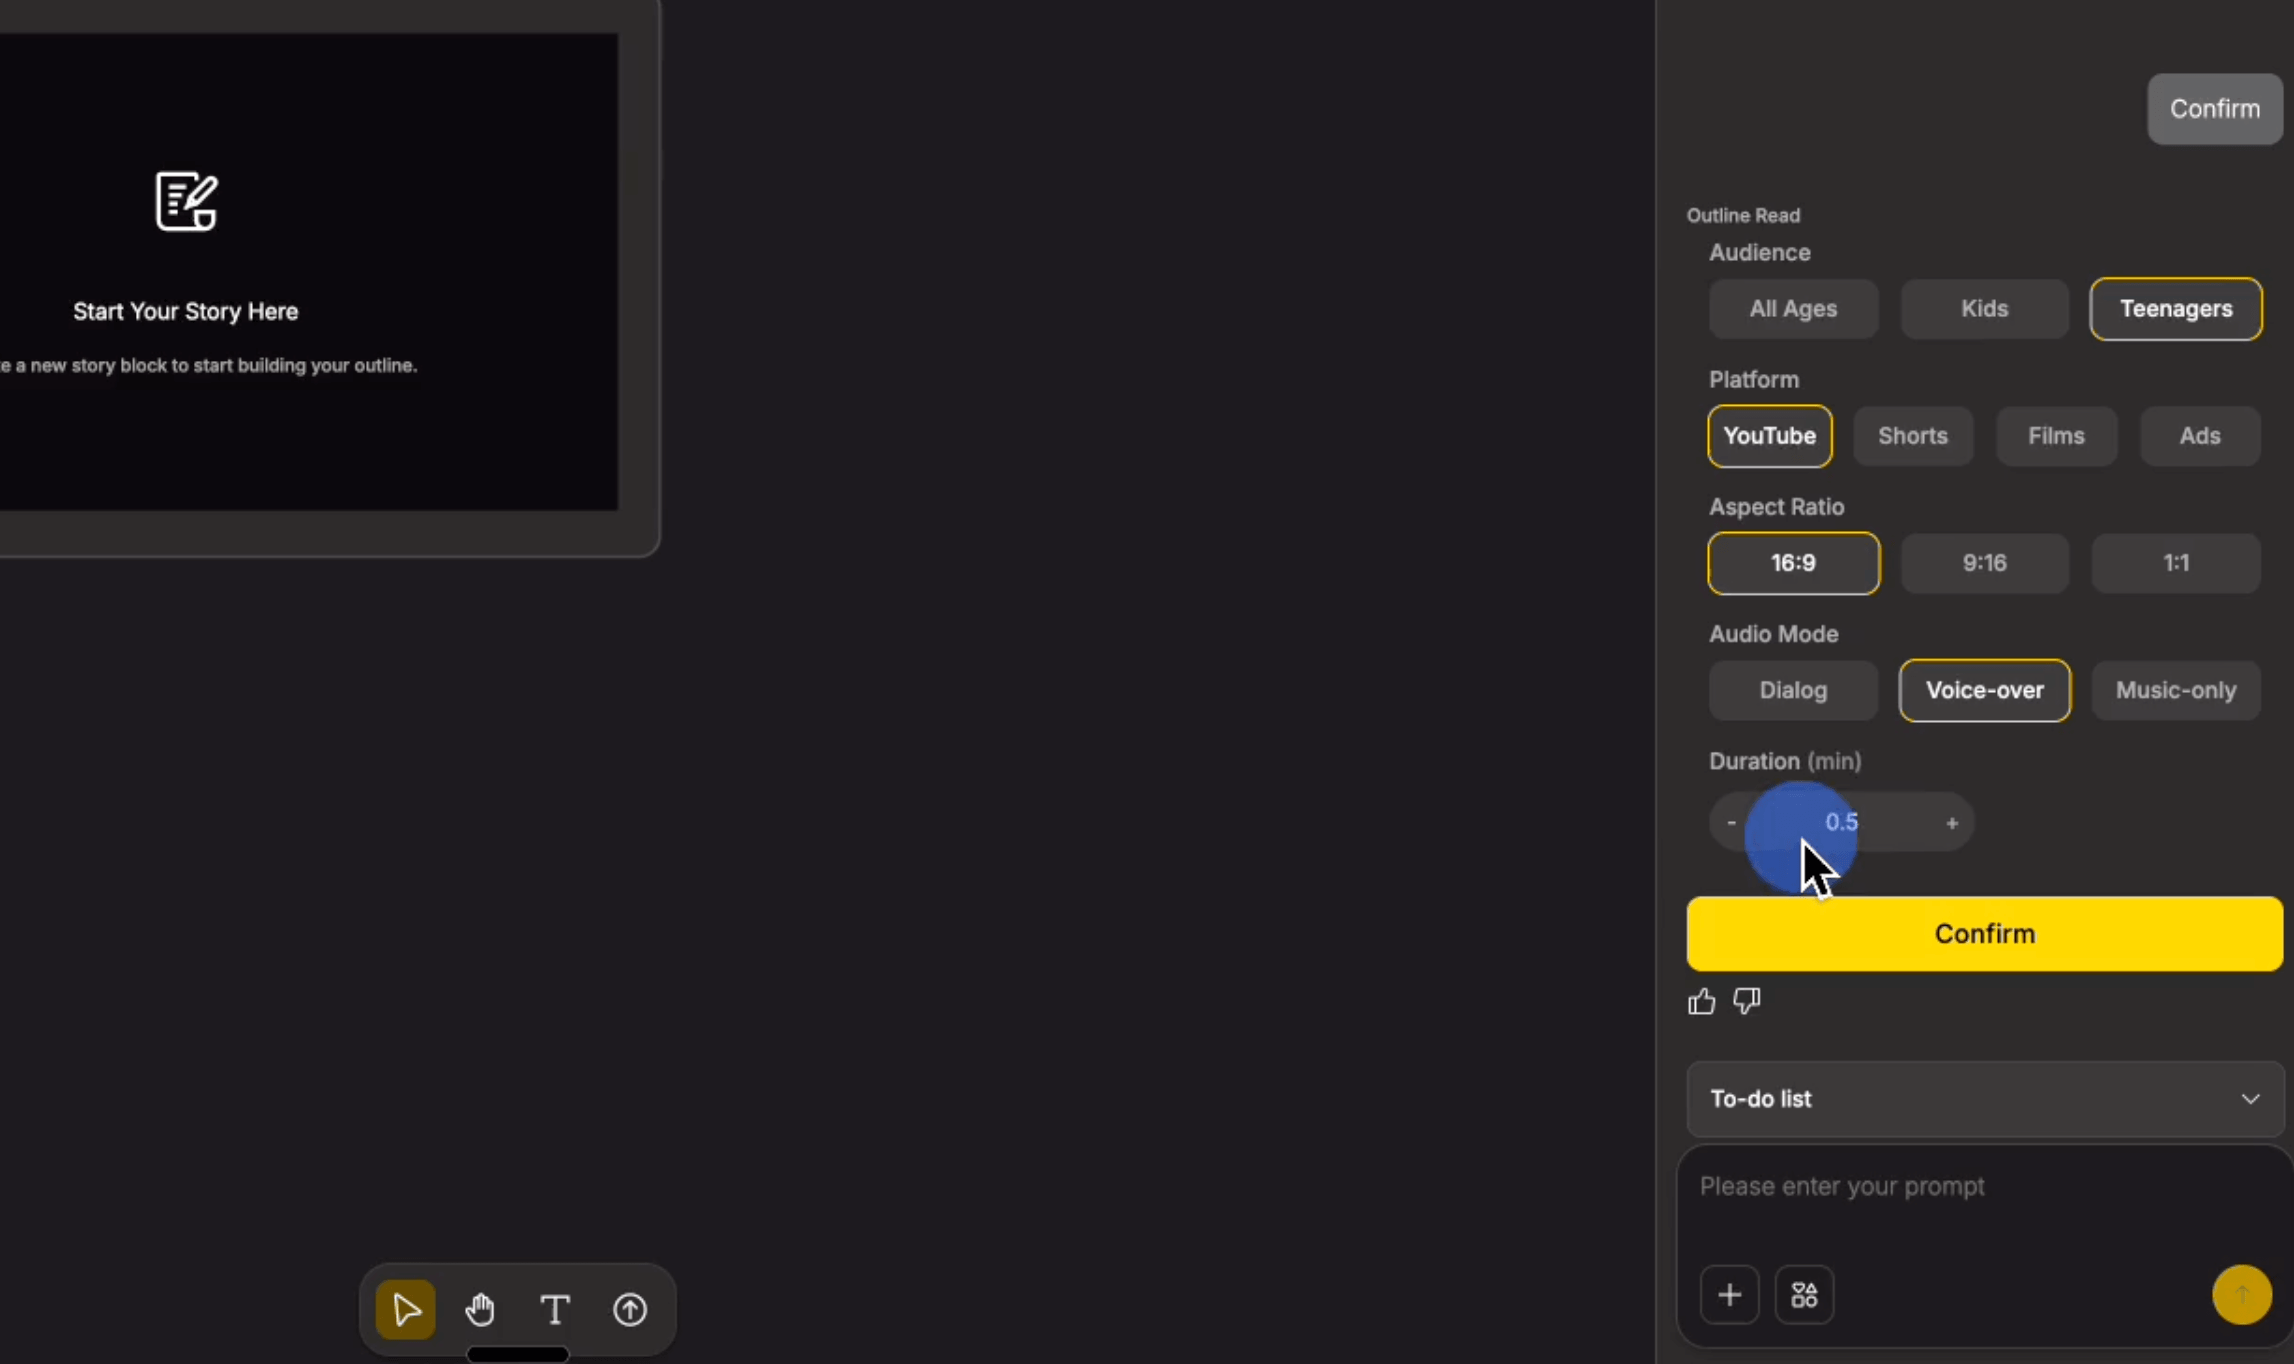
Task: Select Kids audience option
Action: click(1984, 309)
